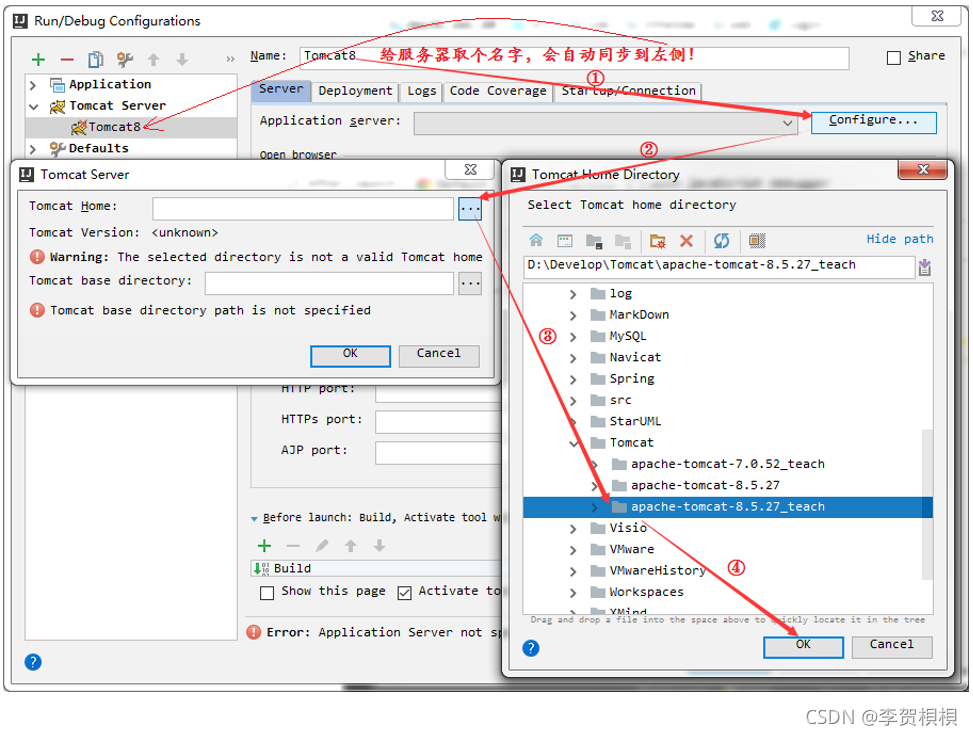Move before launch task down
Image resolution: width=973 pixels, height=735 pixels.
(379, 546)
